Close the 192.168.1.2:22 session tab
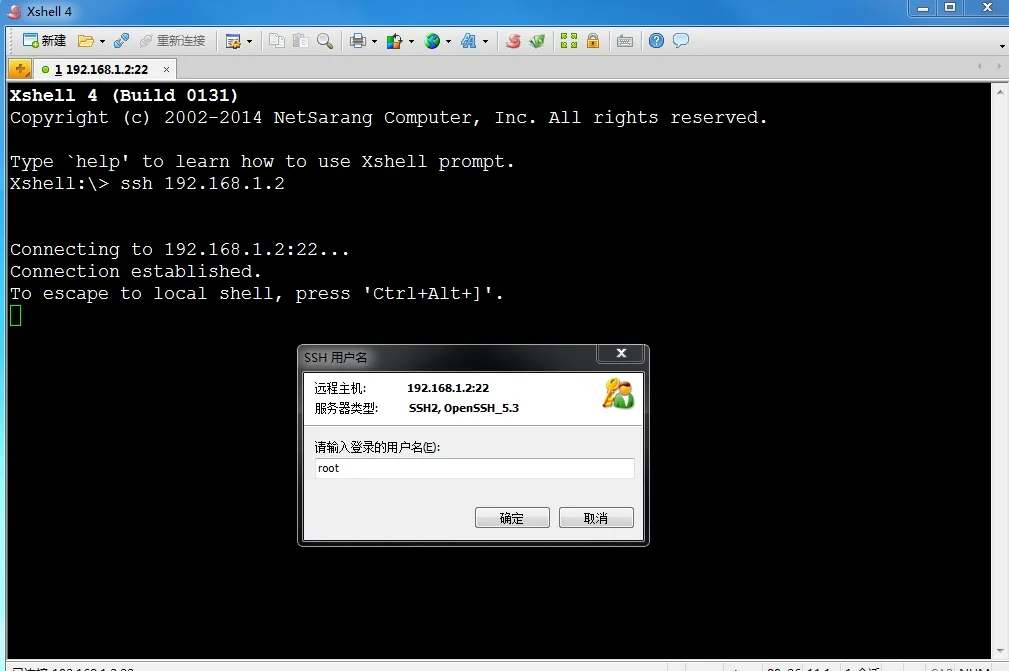Image resolution: width=1009 pixels, height=671 pixels. point(166,69)
